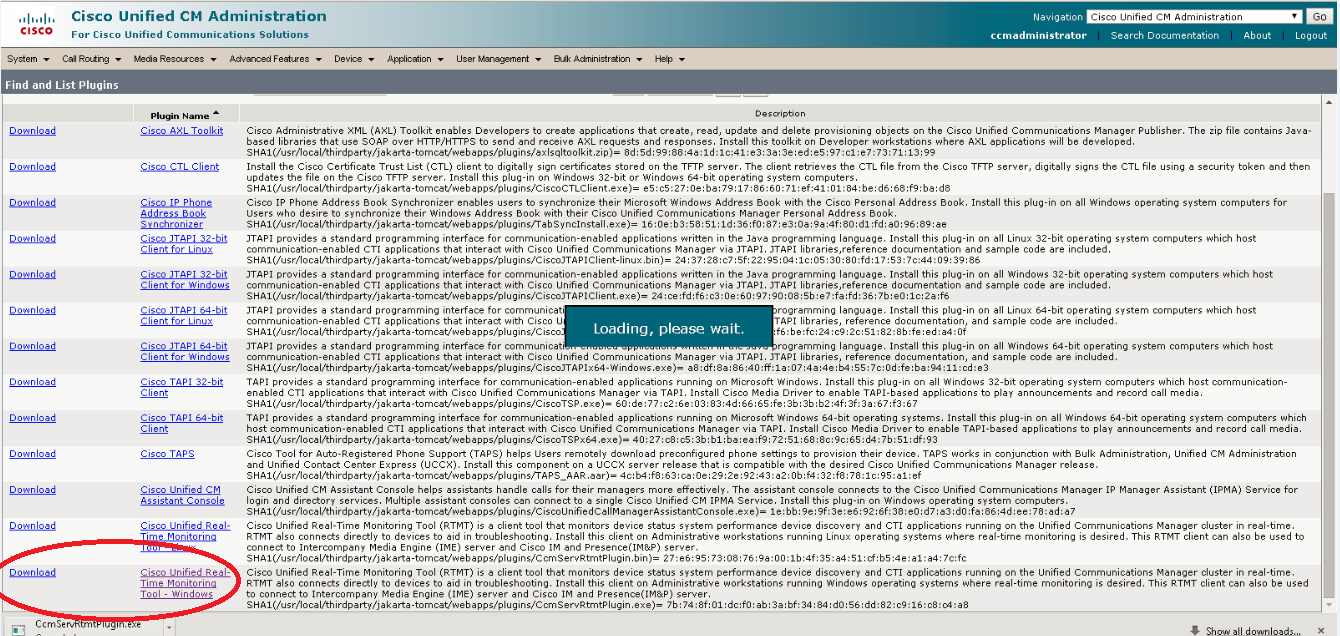The image size is (1340, 636).
Task: Download Real-Time Monitoring Tool for Windows
Action: [x=32, y=573]
